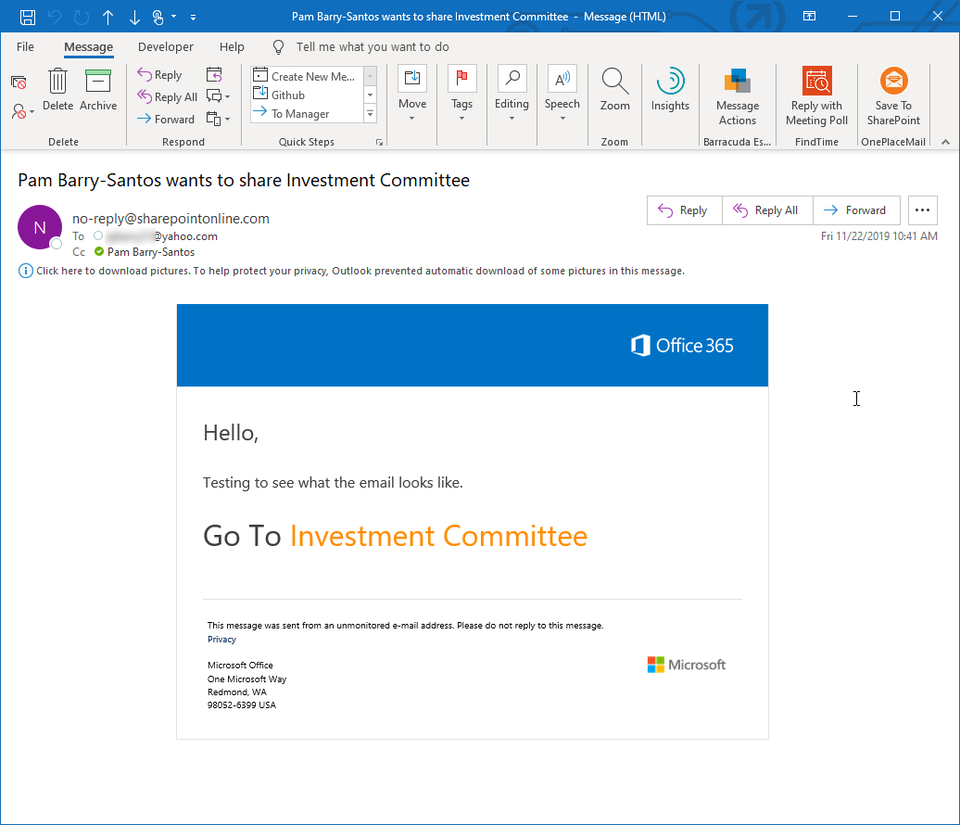This screenshot has height=825, width=960.
Task: Select the Message tab
Action: [x=88, y=47]
